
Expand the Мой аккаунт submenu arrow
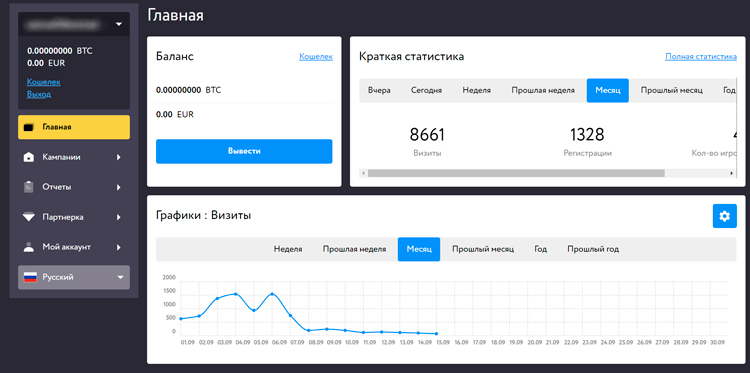(x=119, y=247)
